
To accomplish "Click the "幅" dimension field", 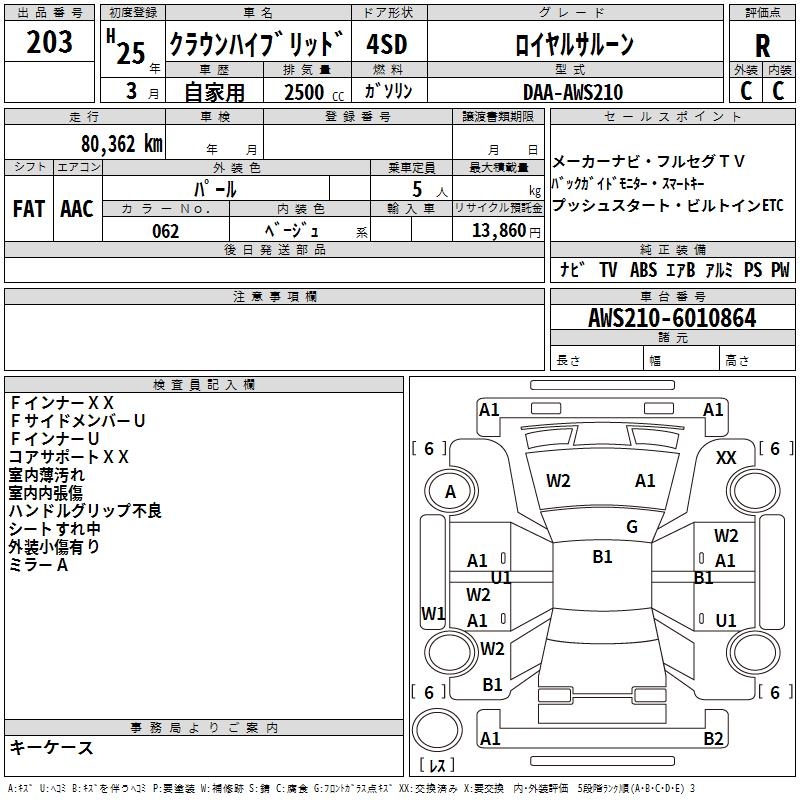I will click(x=682, y=360).
